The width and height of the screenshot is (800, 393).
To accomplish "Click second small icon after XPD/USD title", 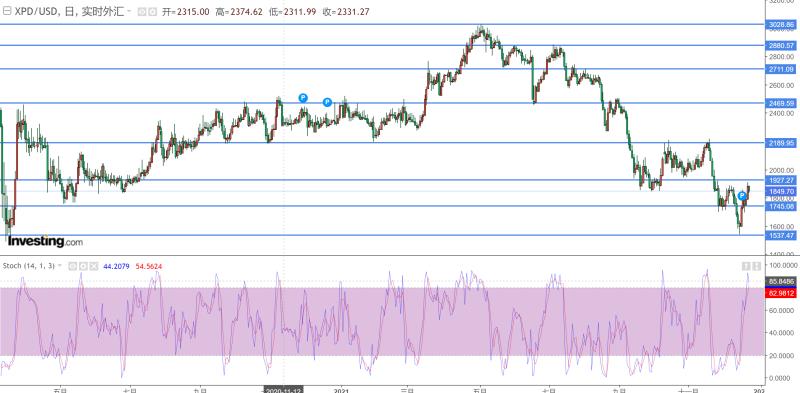I will [x=153, y=12].
